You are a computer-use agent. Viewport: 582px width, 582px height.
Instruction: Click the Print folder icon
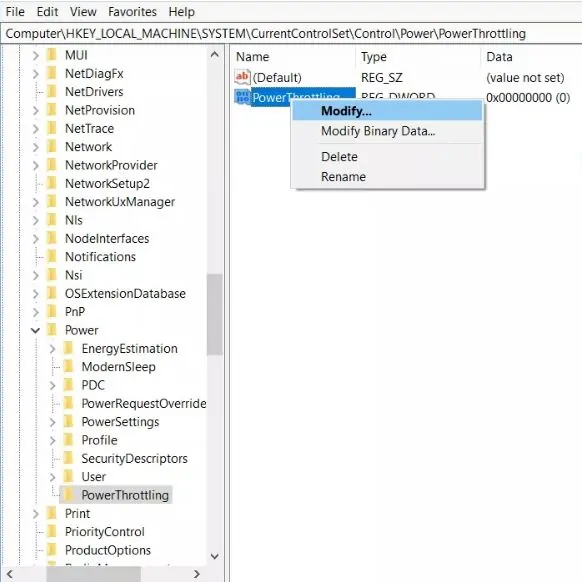(x=52, y=513)
